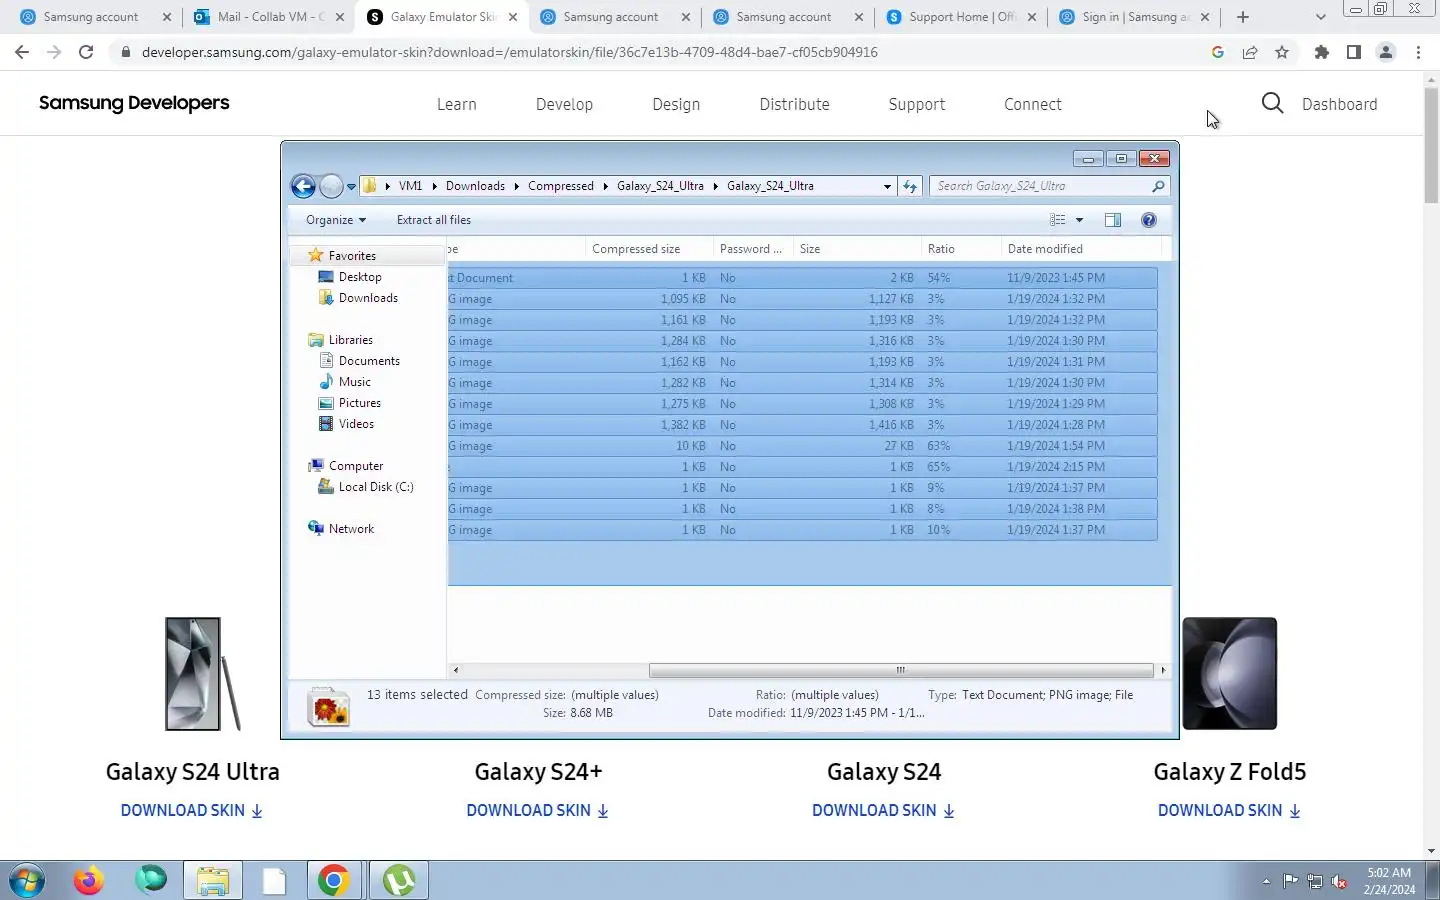Click the Compressed breadcrumb in the address bar

561,186
